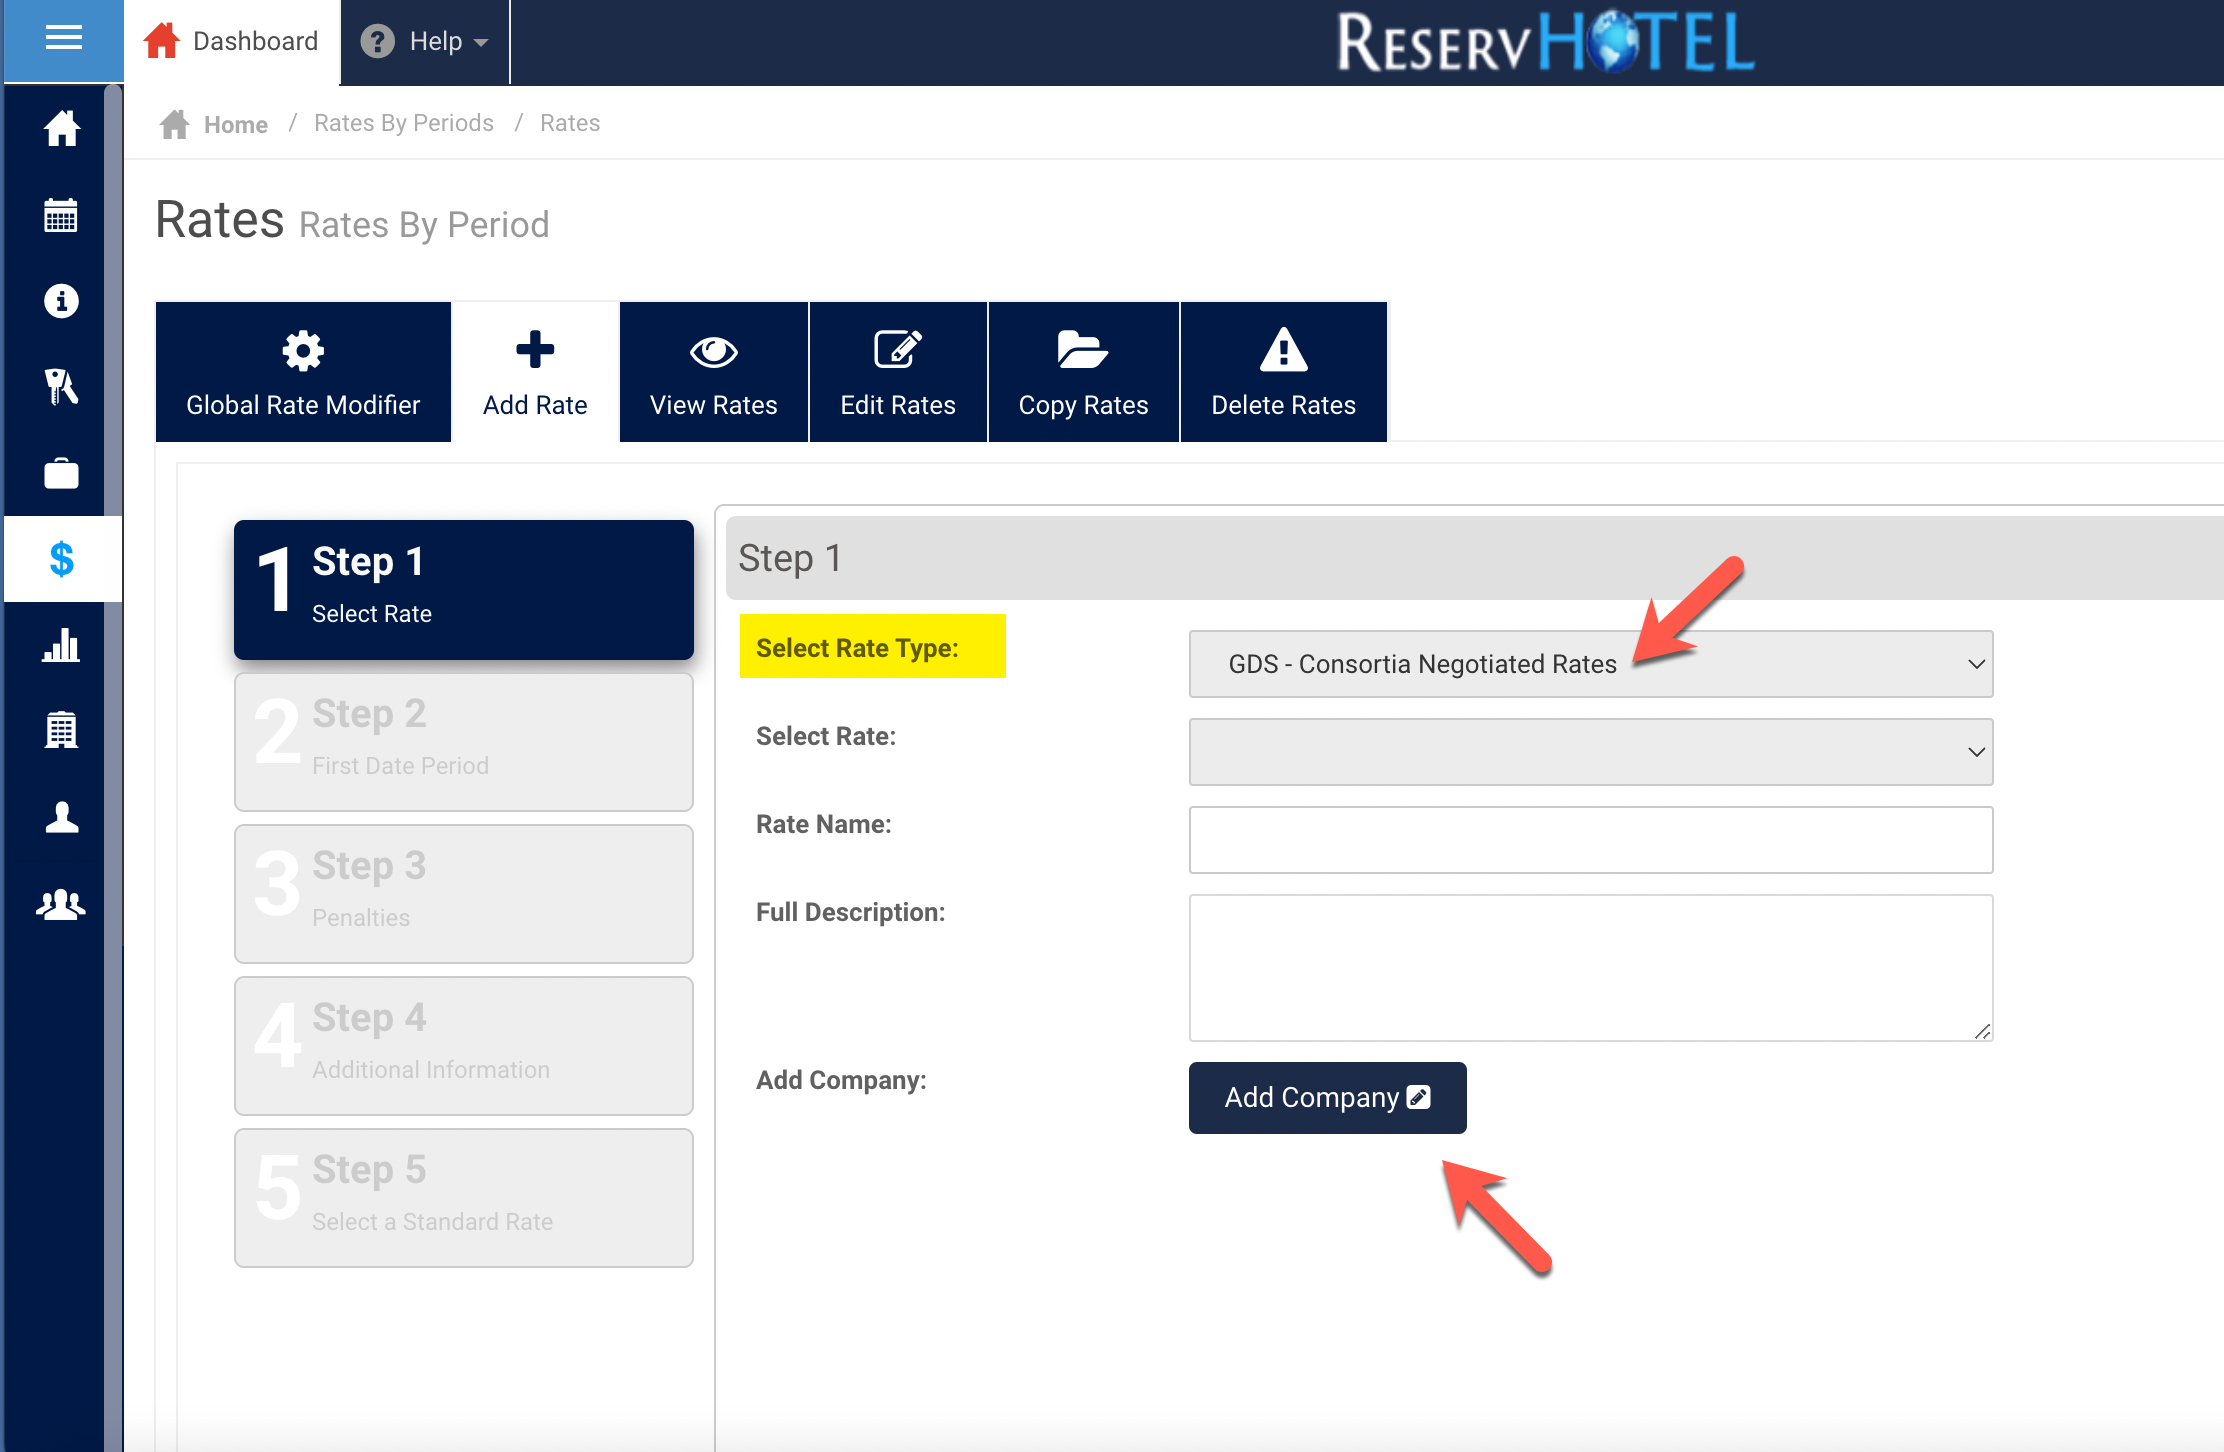Image resolution: width=2224 pixels, height=1452 pixels.
Task: Open the calendar icon in sidebar
Action: coord(62,215)
